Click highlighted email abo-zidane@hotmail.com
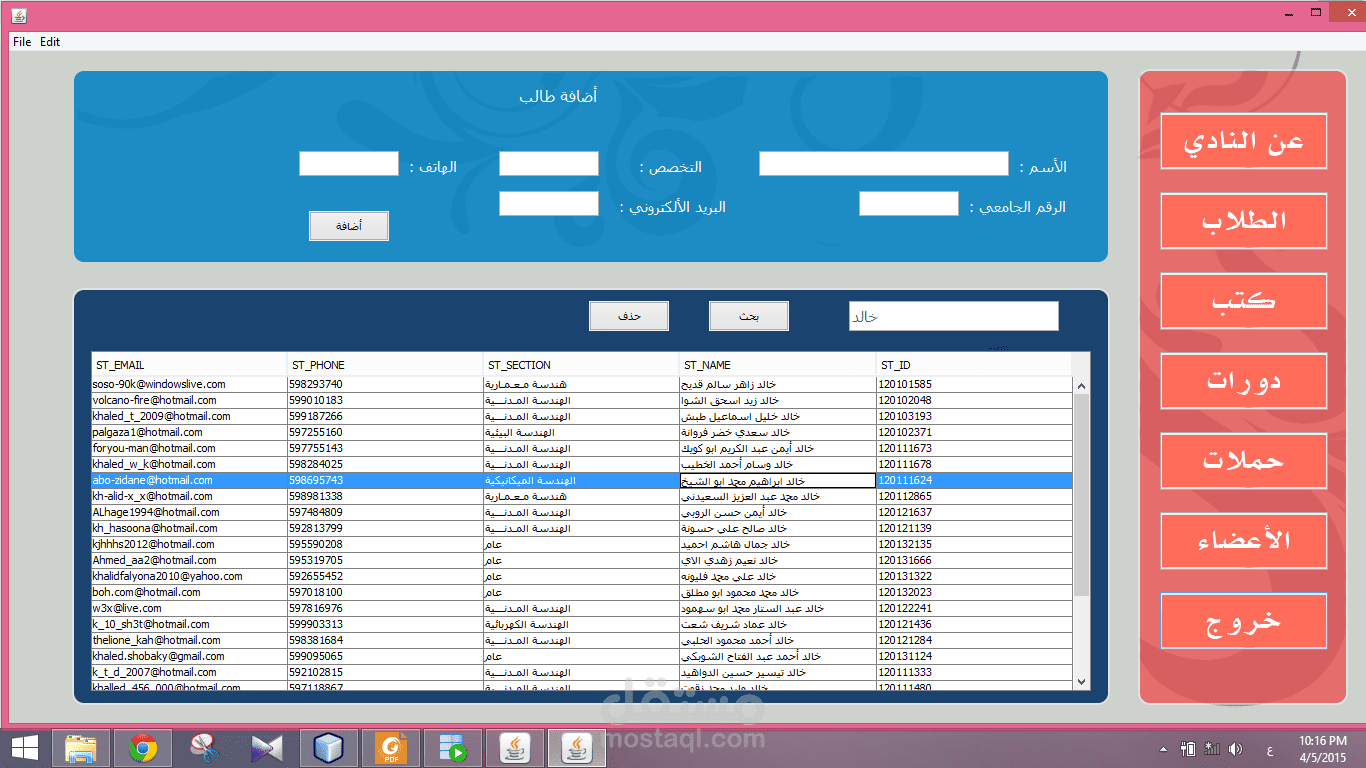 coord(189,480)
